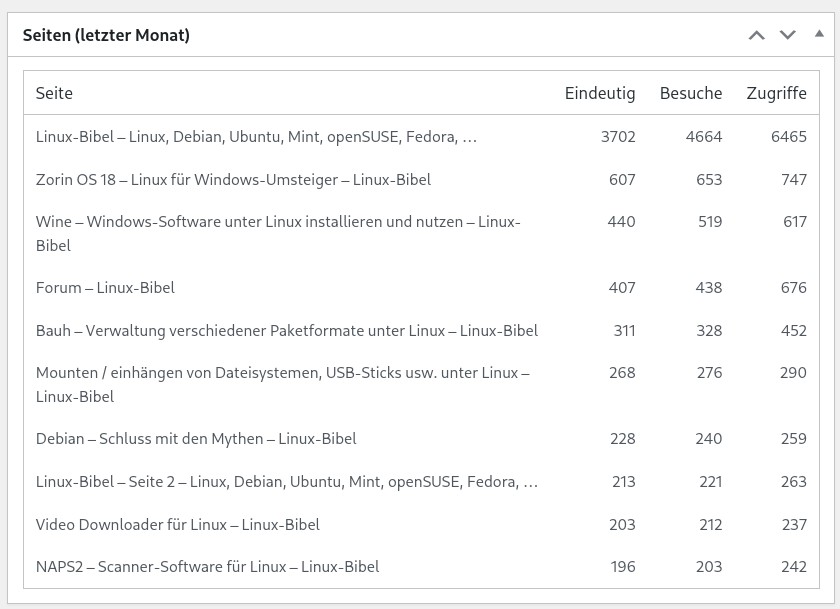Collapse the Seiten (letzter Monat) panel
Image resolution: width=840 pixels, height=609 pixels.
(819, 35)
